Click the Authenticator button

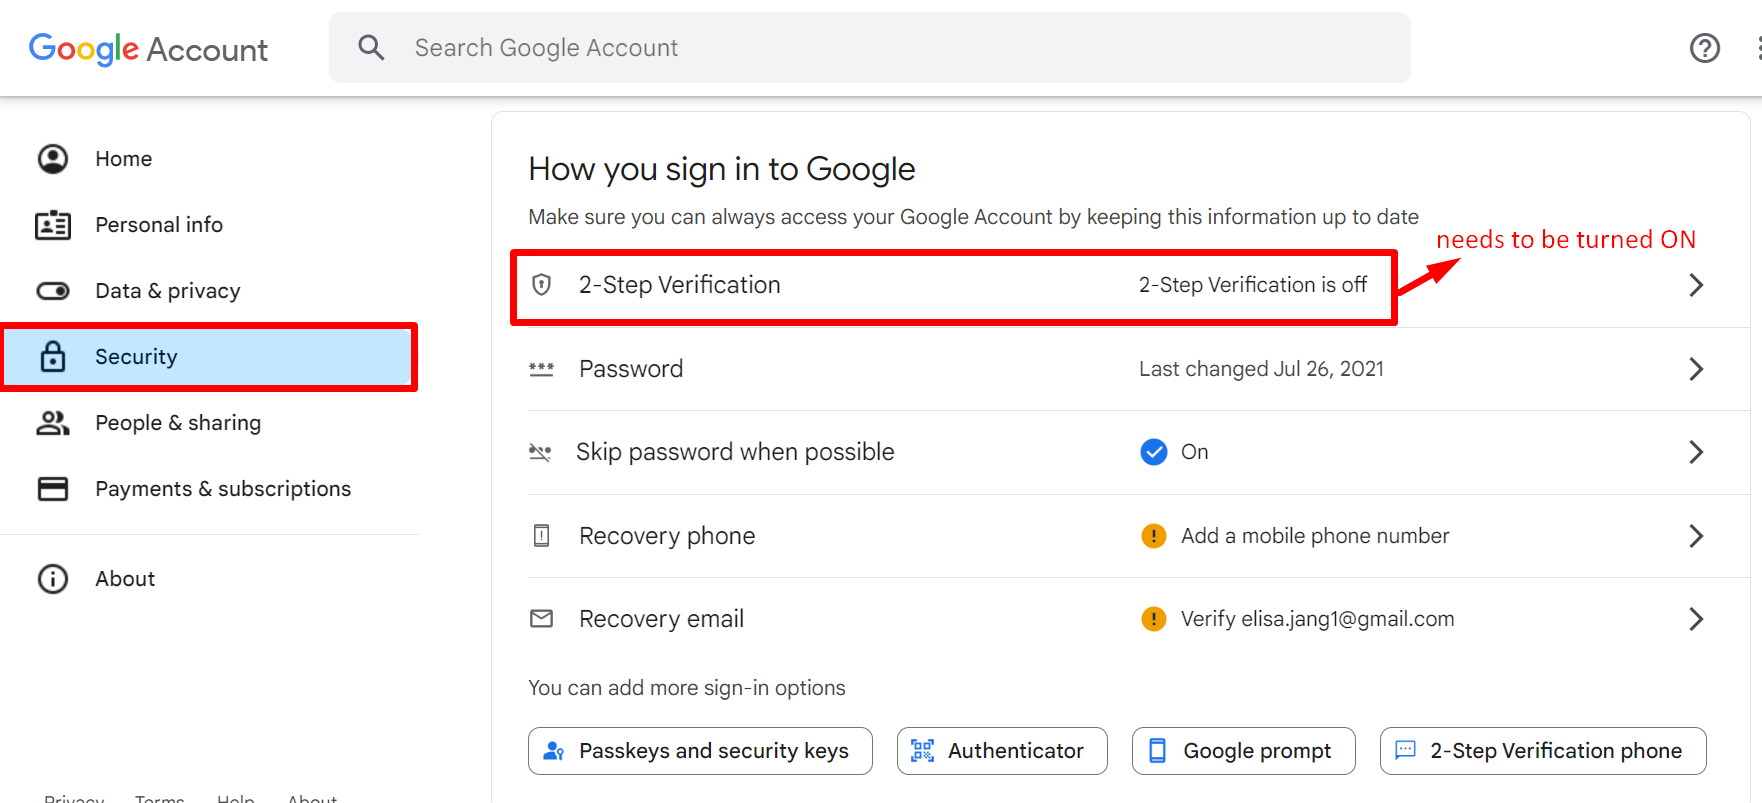click(1002, 751)
